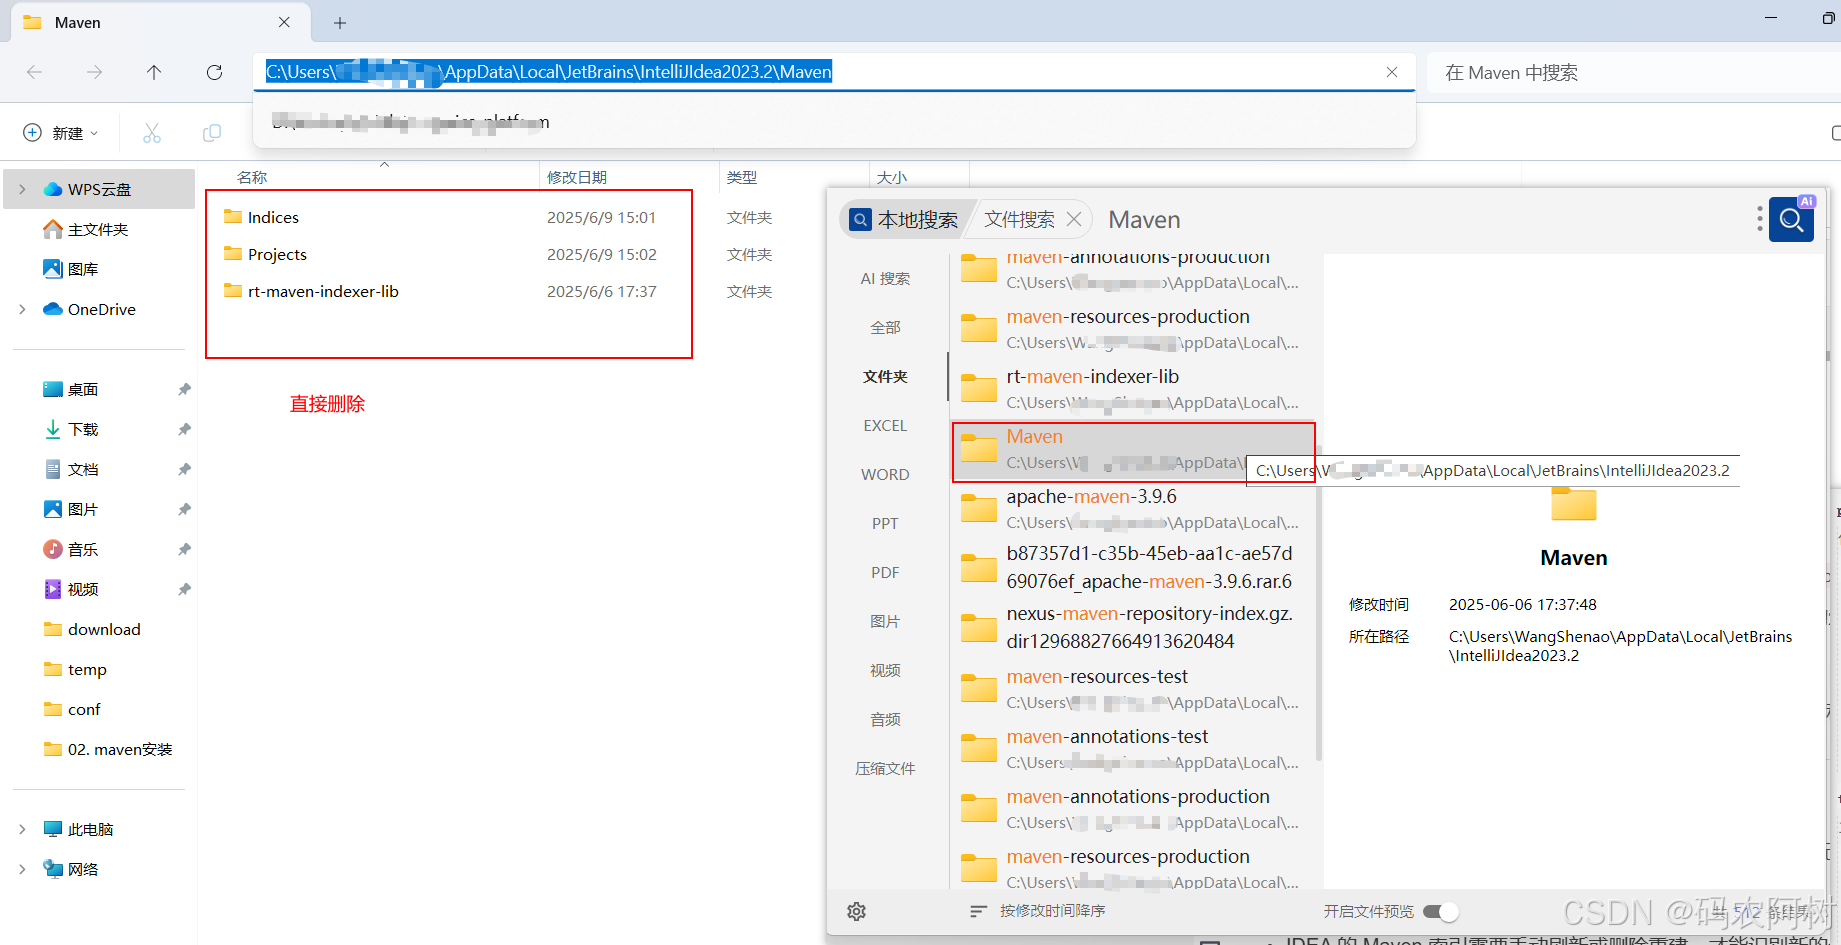Screen dimensions: 1841x945
Task: Open 图库 in the sidebar
Action: [83, 269]
